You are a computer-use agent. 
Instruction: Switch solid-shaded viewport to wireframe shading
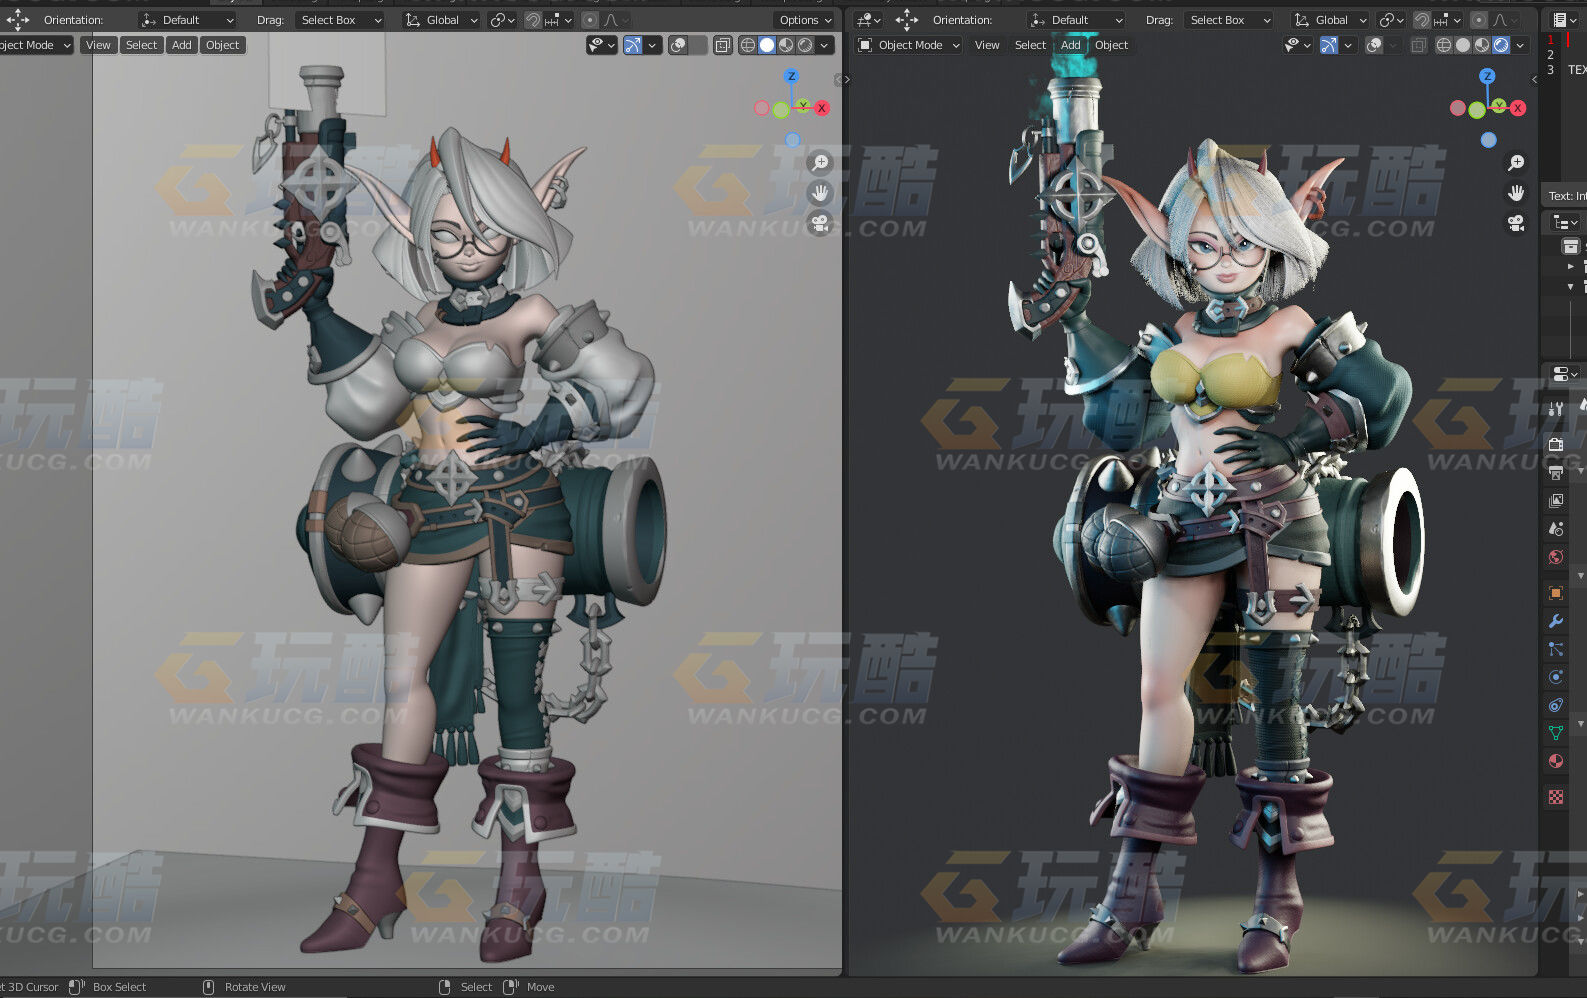click(747, 45)
